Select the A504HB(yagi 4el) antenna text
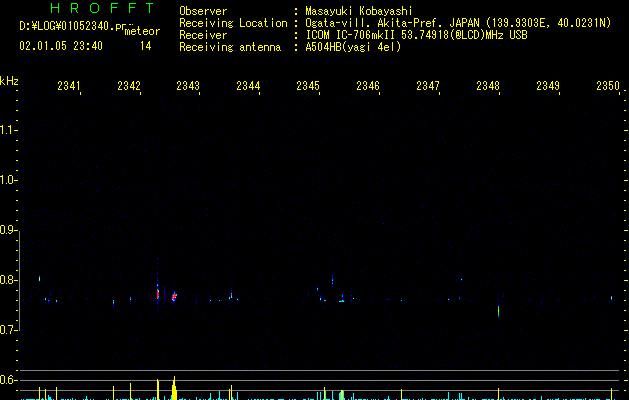This screenshot has height=400, width=629. point(353,47)
